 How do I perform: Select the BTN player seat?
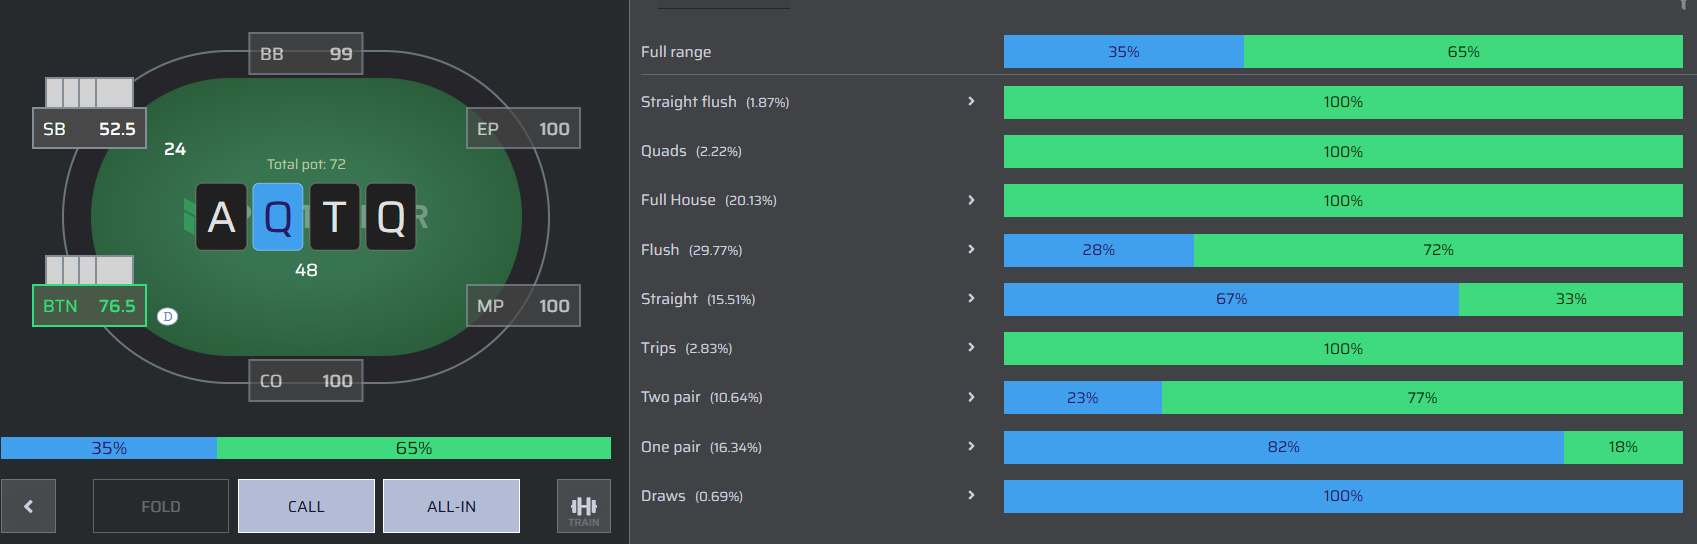click(x=89, y=306)
